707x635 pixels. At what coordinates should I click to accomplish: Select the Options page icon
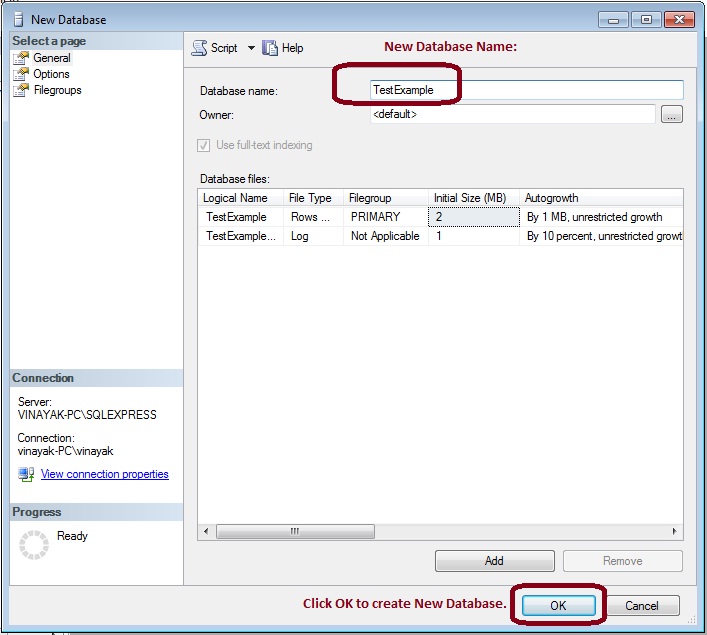(21, 74)
